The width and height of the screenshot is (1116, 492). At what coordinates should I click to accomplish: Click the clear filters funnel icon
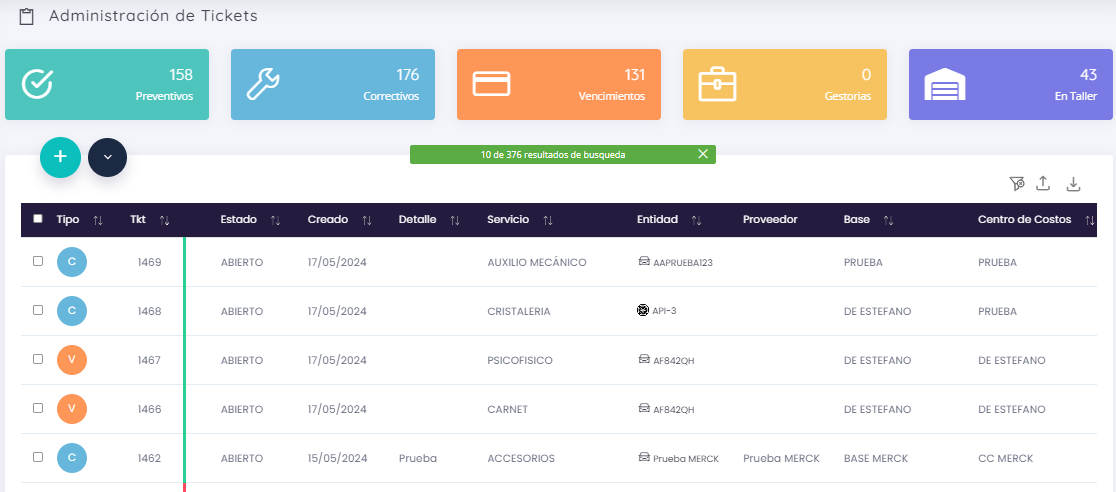coord(1017,183)
